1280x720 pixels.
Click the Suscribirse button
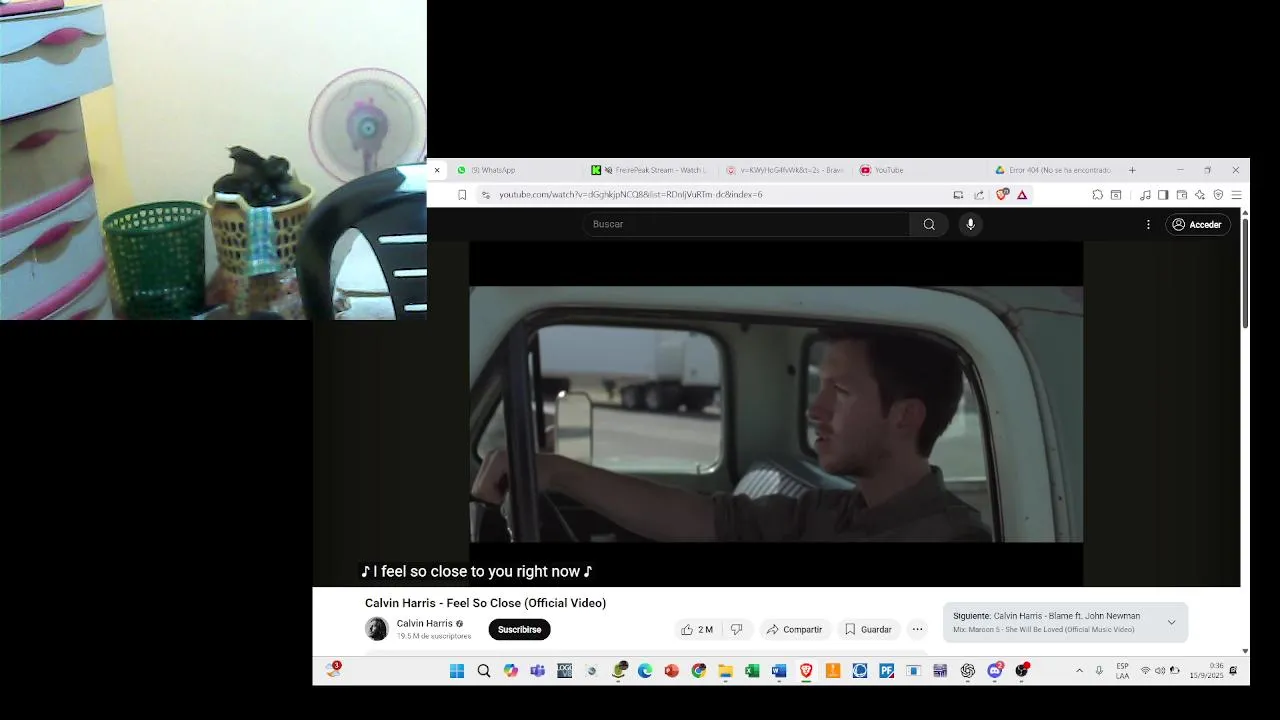519,629
